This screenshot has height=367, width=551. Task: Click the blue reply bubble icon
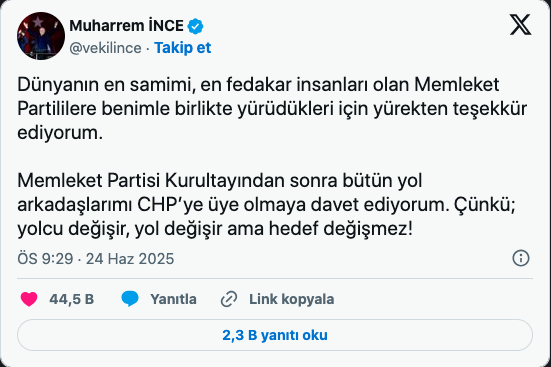point(130,299)
